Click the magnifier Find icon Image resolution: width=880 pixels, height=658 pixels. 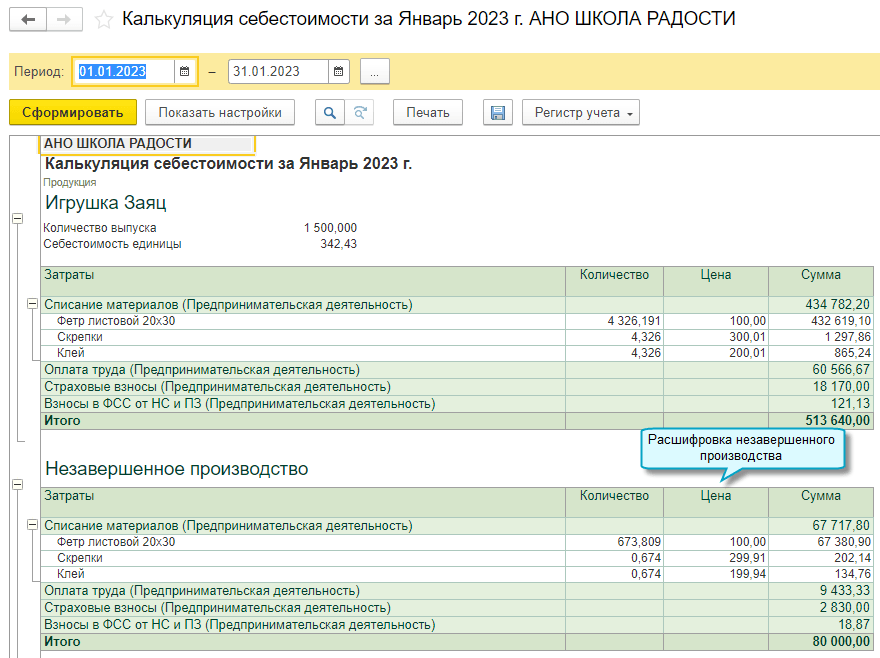click(x=329, y=113)
